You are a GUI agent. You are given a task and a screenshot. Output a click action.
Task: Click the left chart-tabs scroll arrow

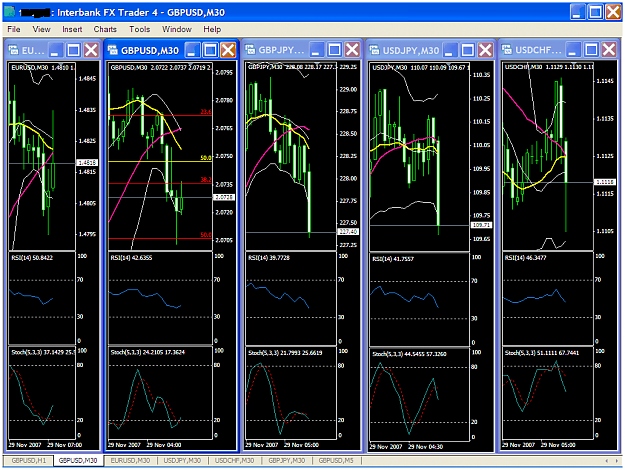[x=607, y=461]
